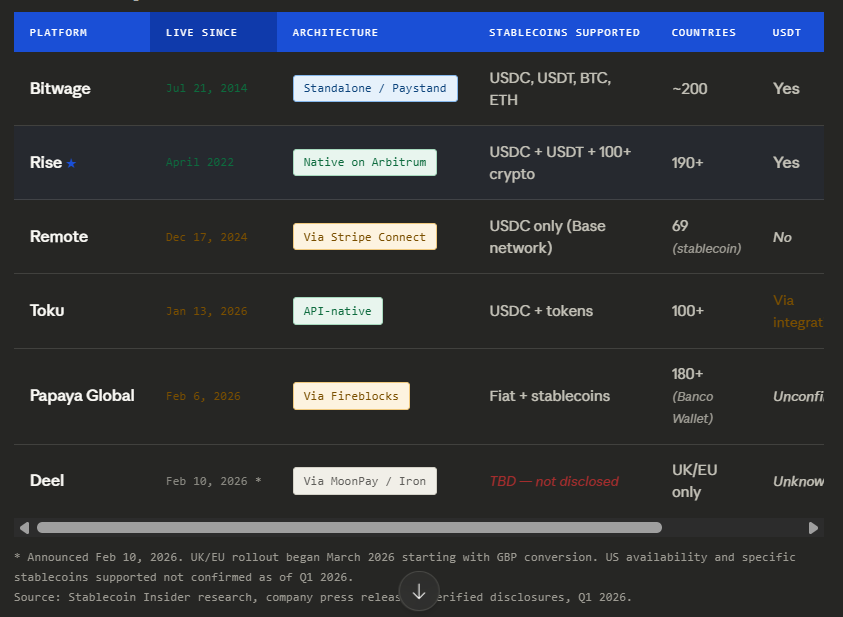The height and width of the screenshot is (617, 843).
Task: Click the USDT column header
Action: click(x=787, y=31)
